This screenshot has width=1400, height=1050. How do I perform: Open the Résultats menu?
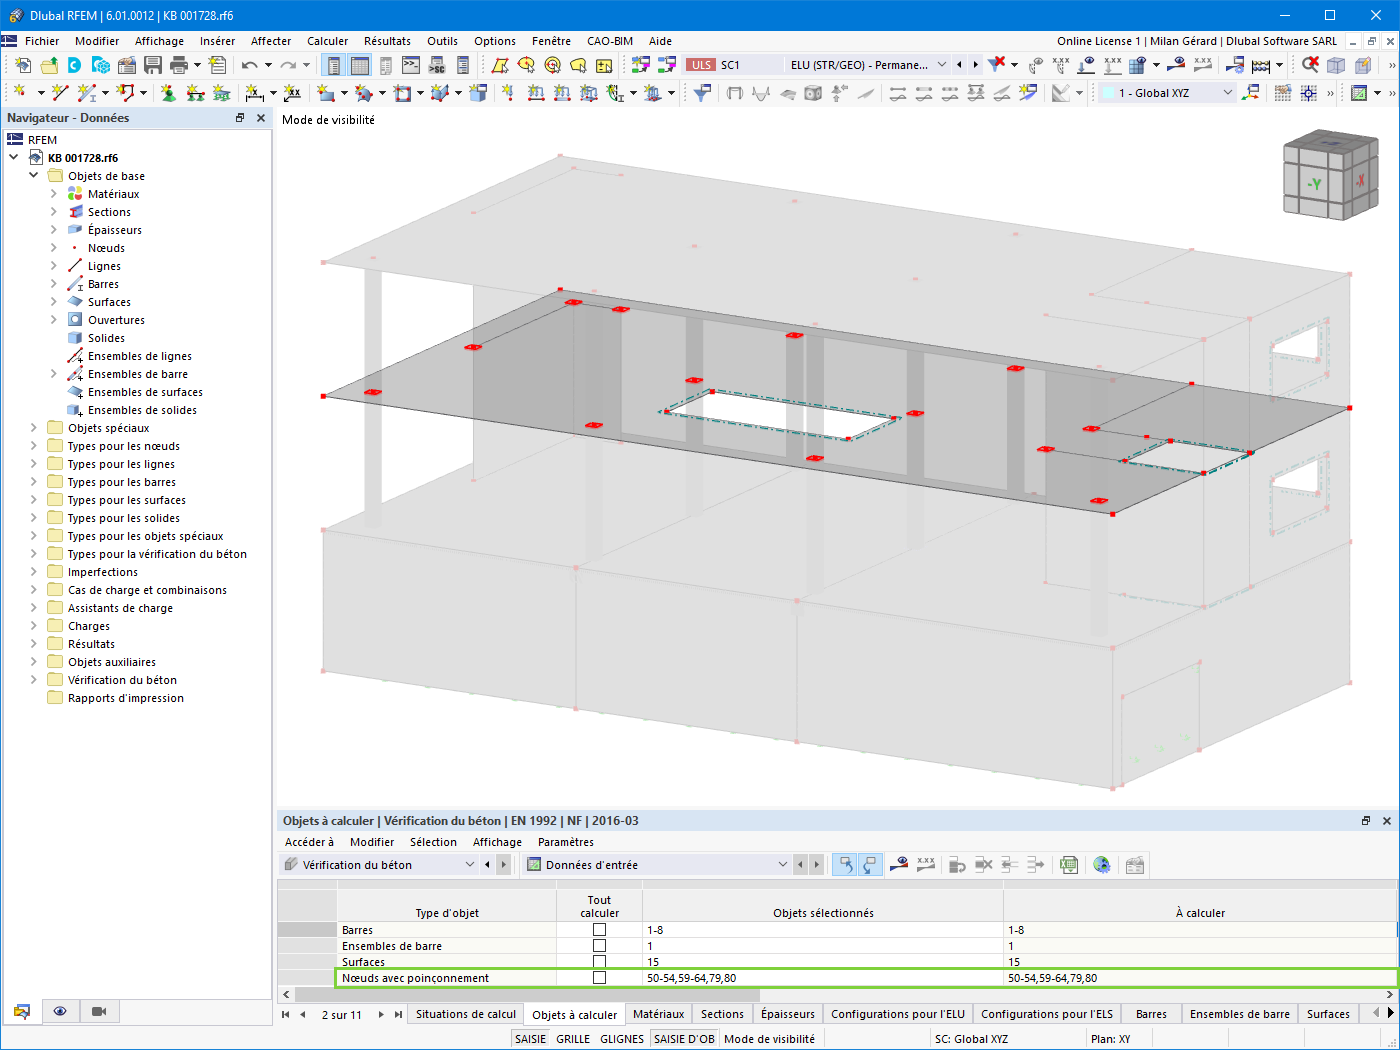coord(387,41)
